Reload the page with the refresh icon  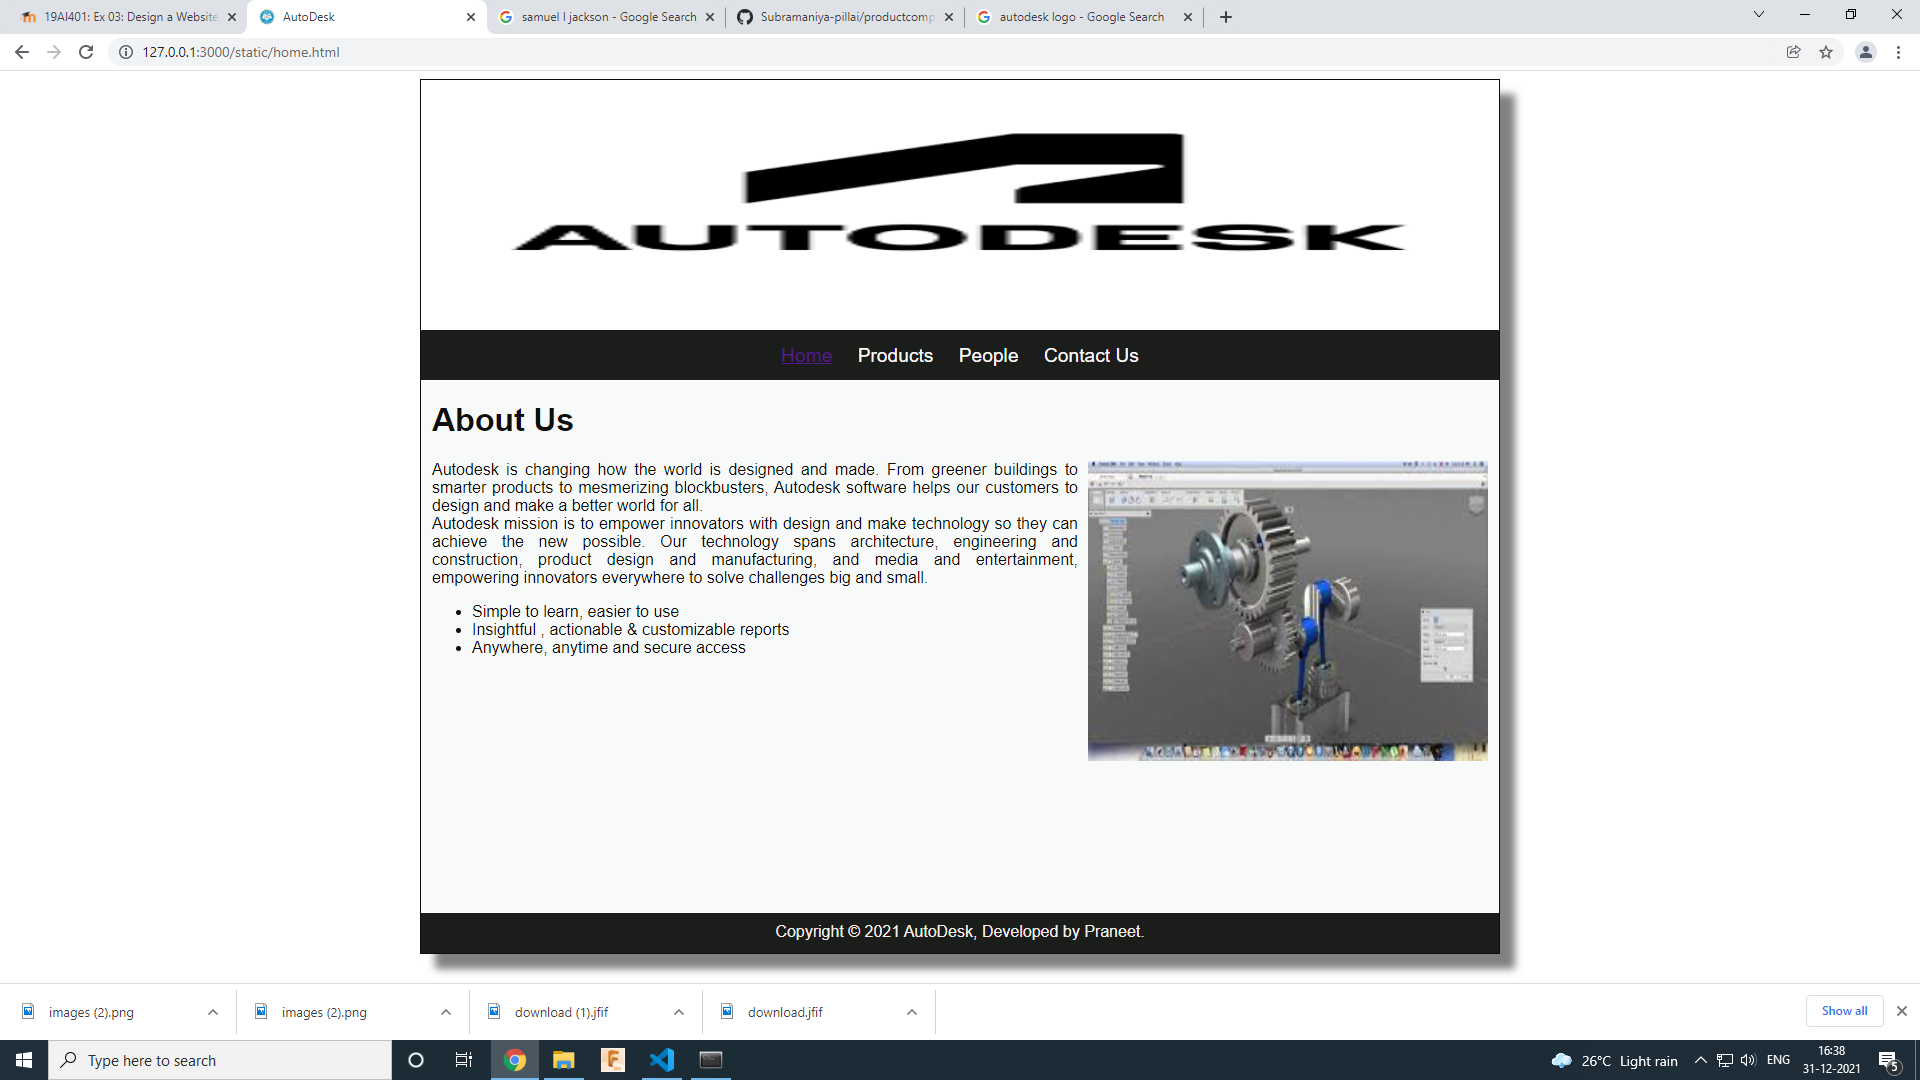[x=86, y=52]
